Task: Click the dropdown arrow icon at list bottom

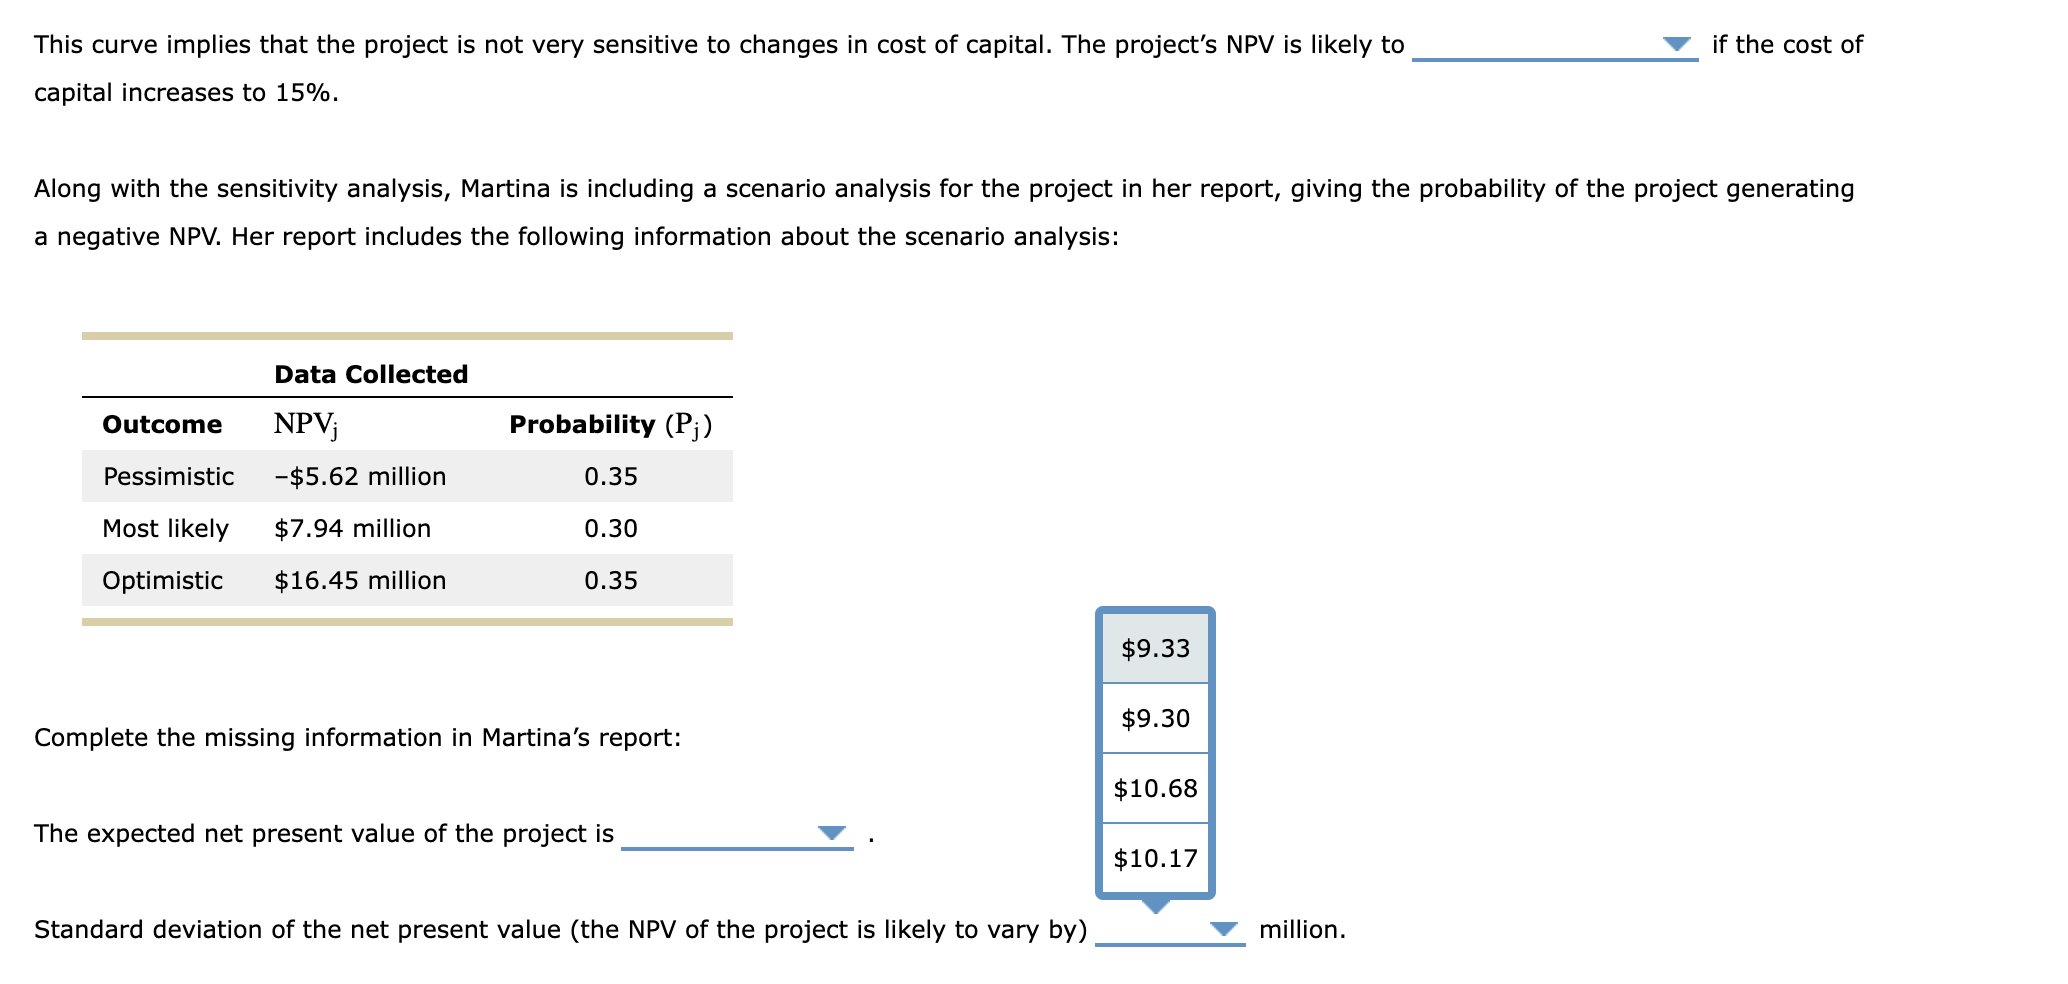Action: (1155, 908)
